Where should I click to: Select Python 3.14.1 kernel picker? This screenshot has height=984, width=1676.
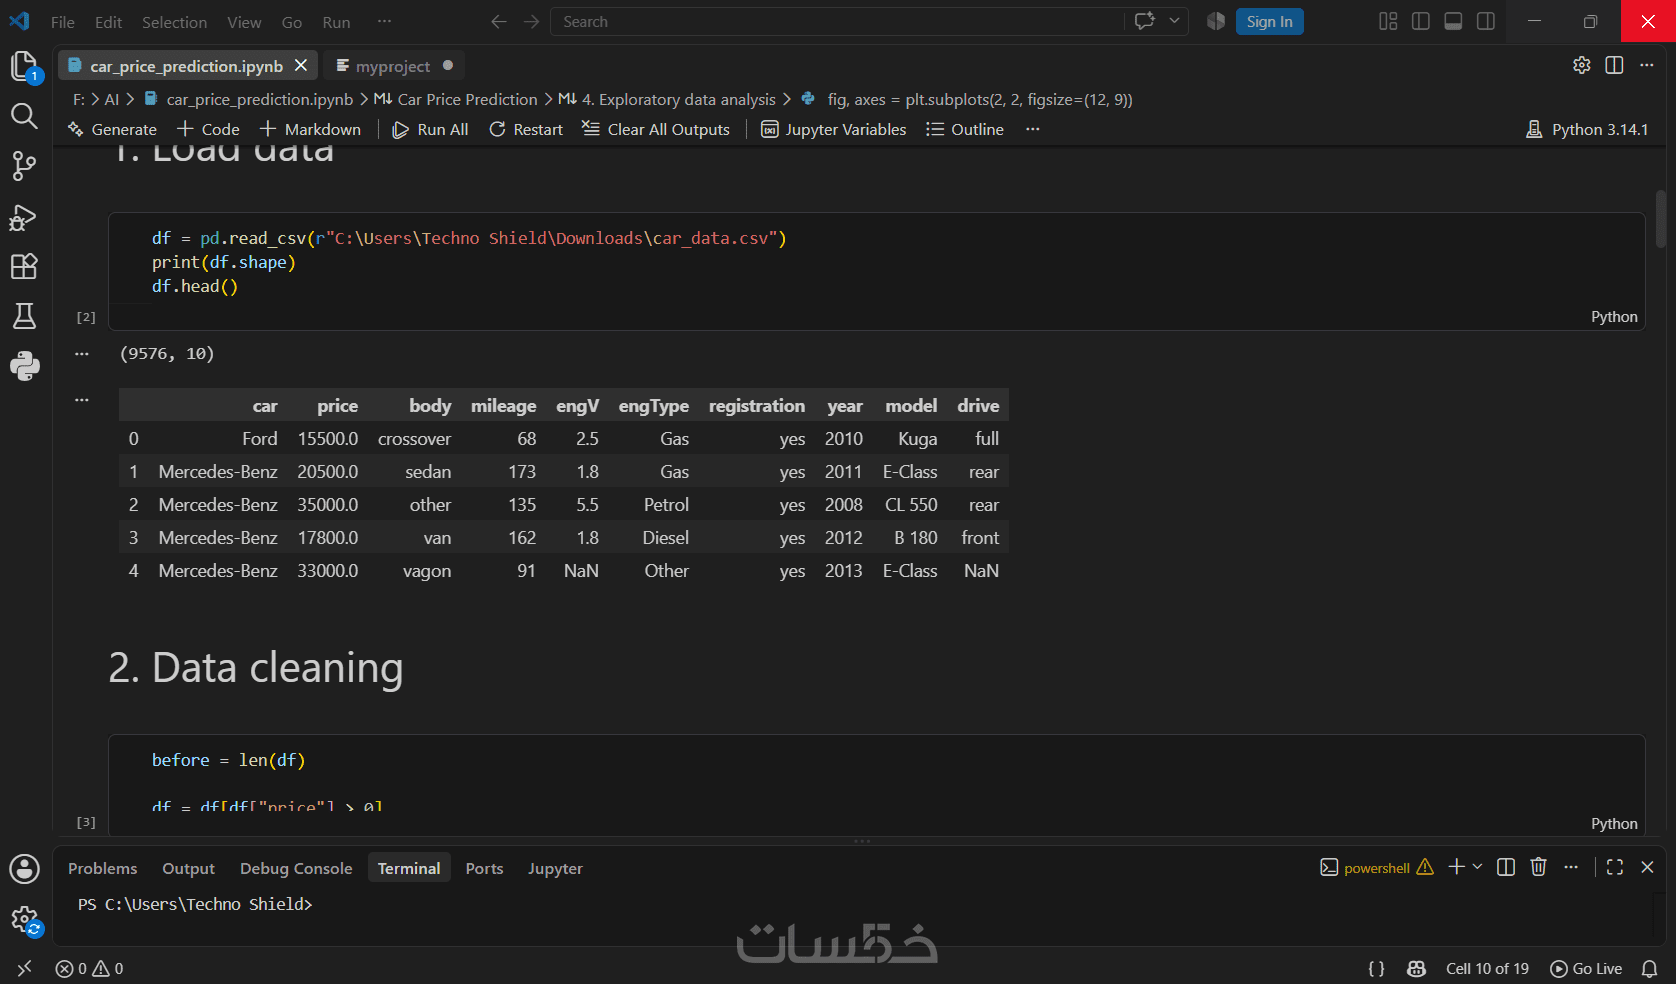pos(1587,129)
